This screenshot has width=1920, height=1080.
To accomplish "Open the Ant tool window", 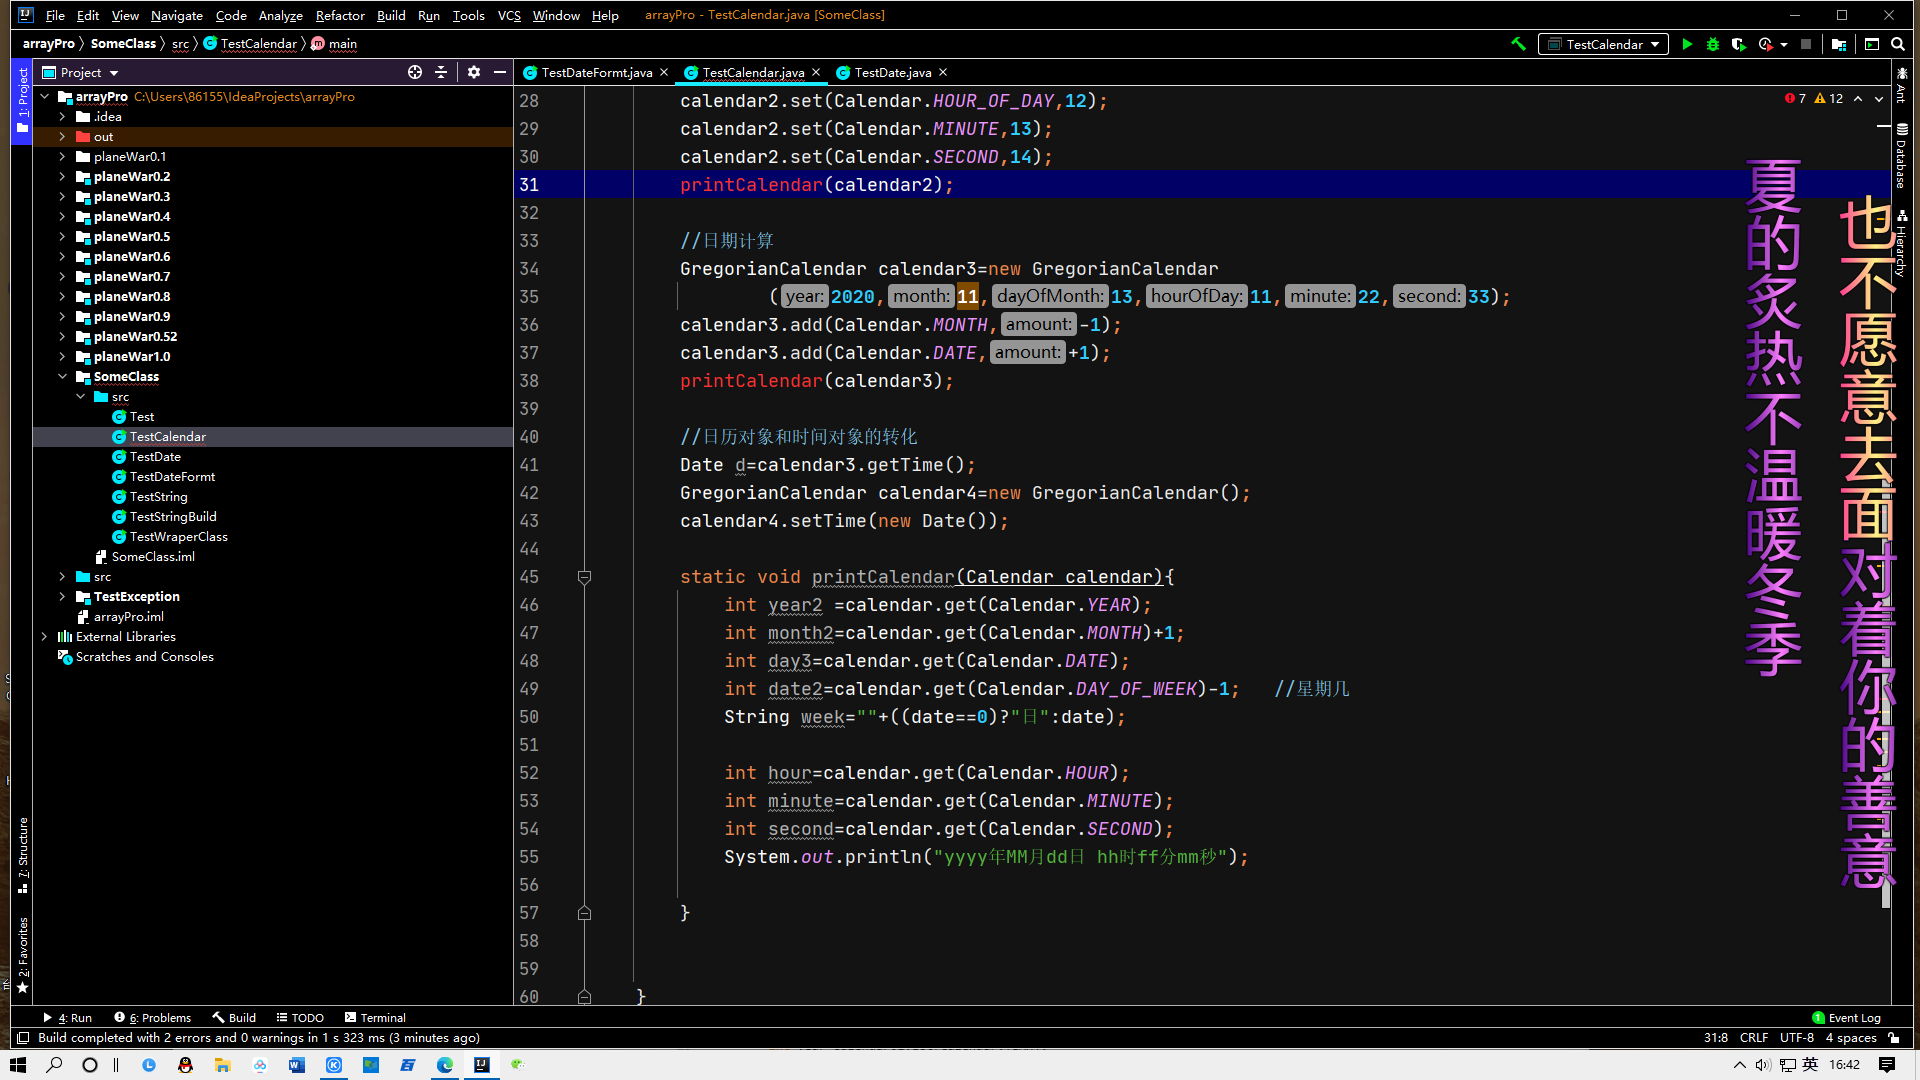I will point(1901,86).
